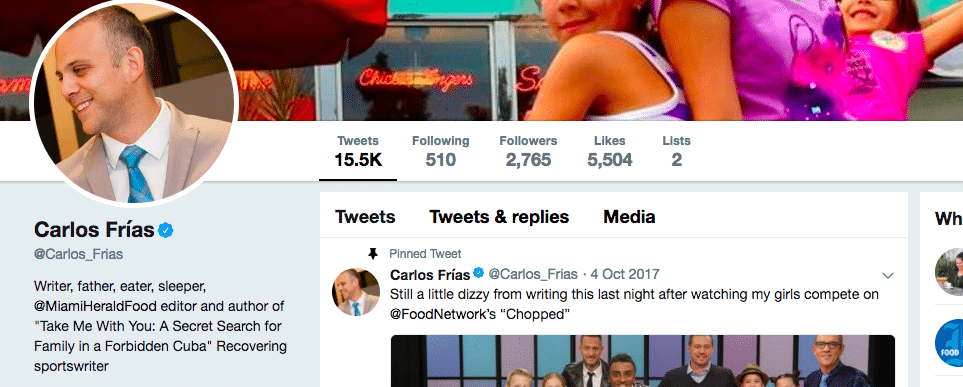The height and width of the screenshot is (387, 963).
Task: Select the Tweets timeline tab
Action: 365,217
